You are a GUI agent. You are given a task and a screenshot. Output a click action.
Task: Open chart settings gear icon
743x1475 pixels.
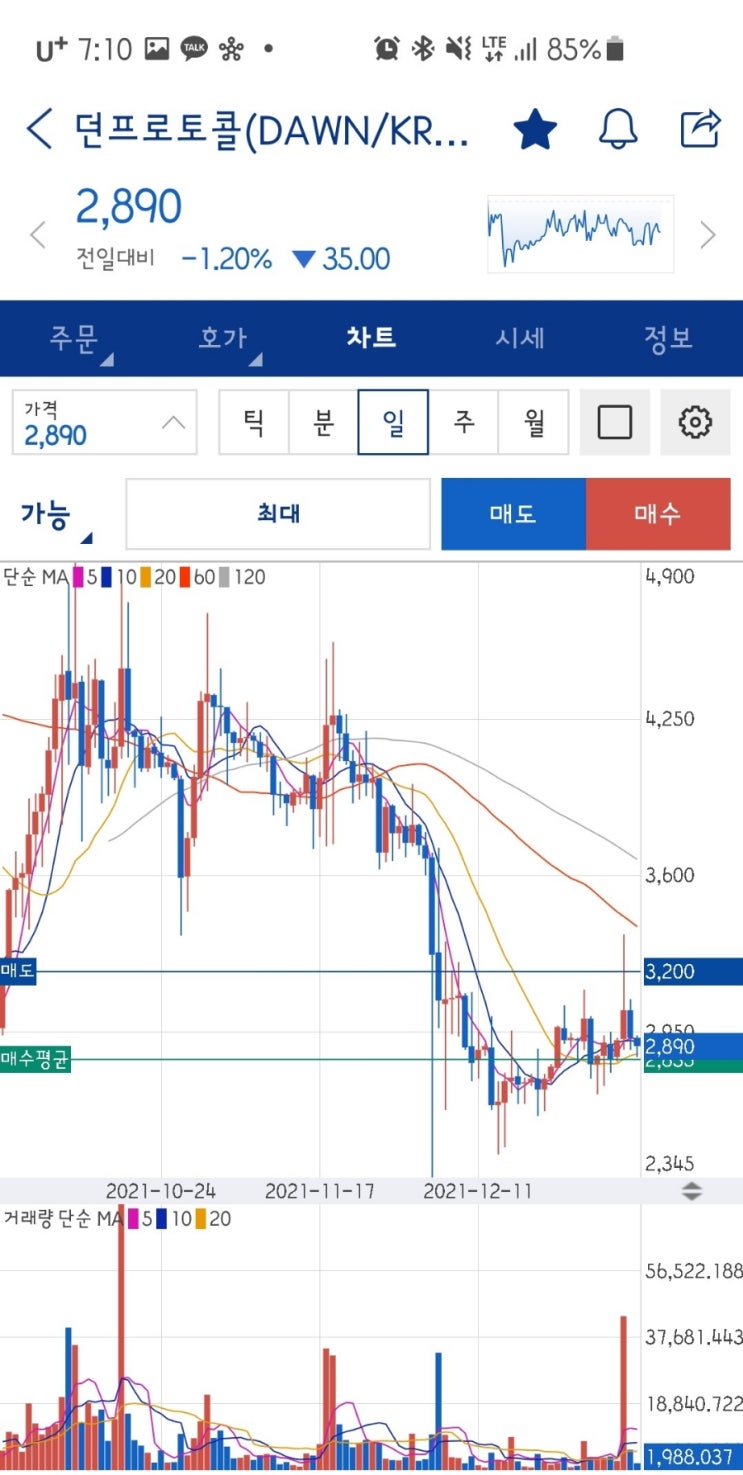[x=695, y=422]
